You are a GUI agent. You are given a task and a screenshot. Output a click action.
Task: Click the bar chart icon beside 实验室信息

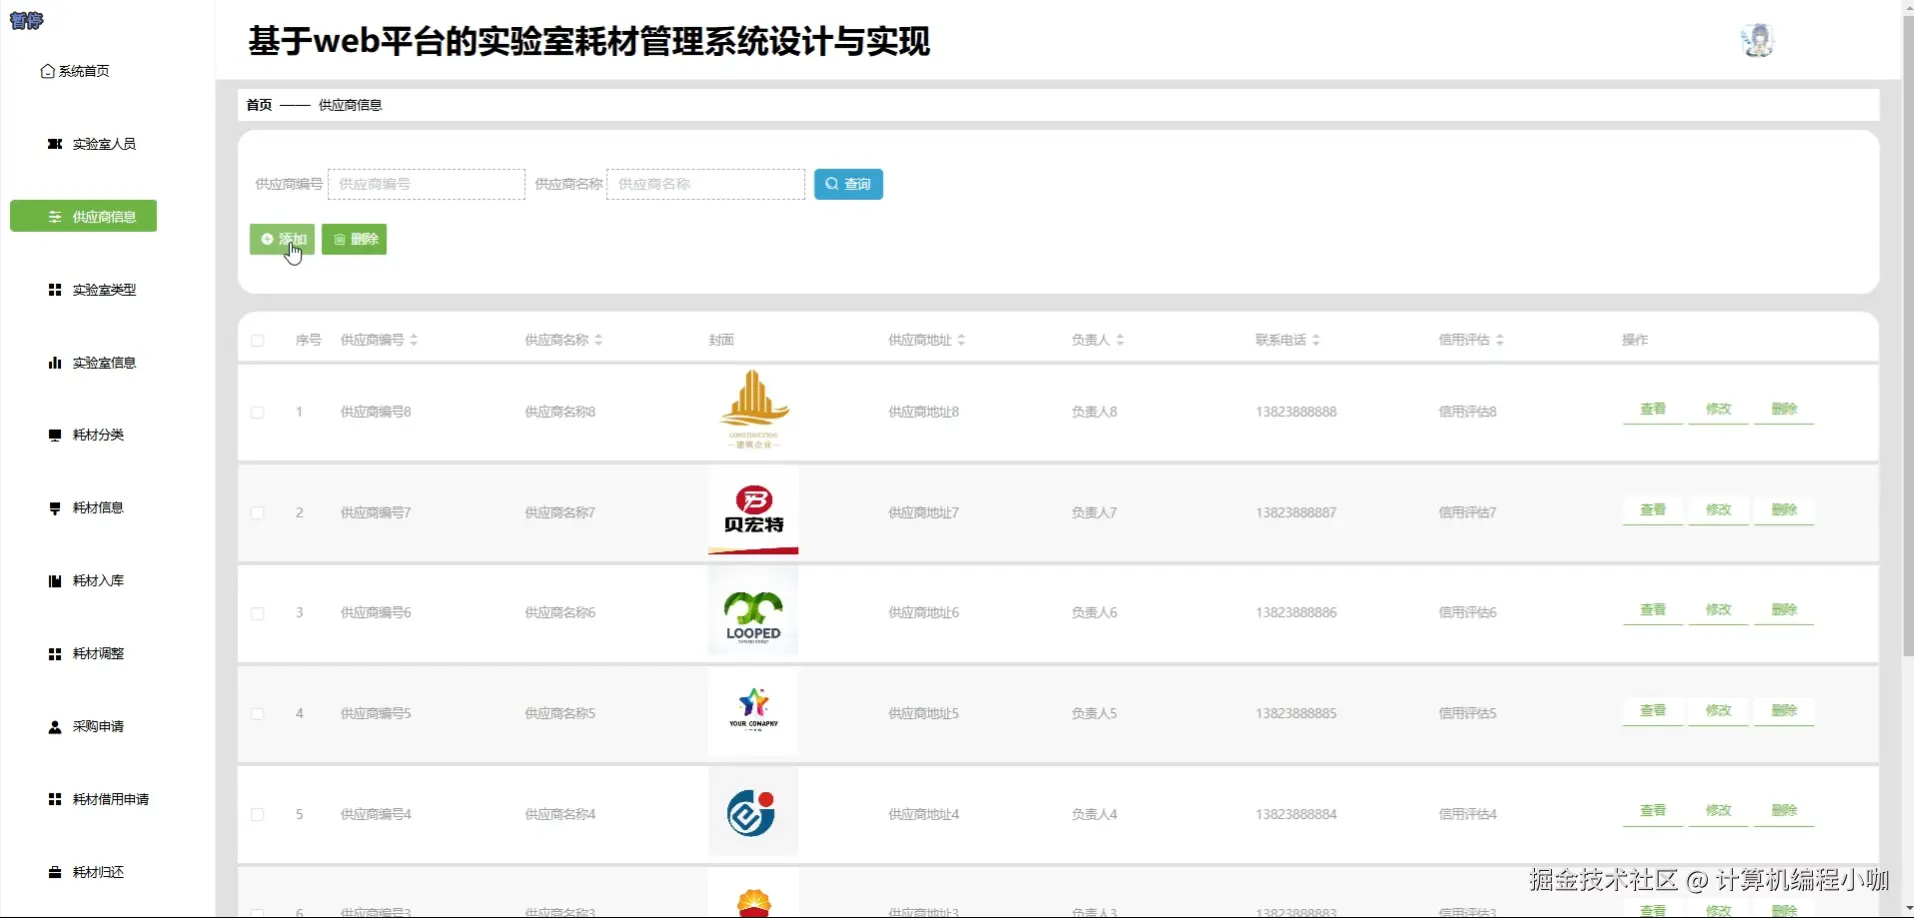coord(55,363)
